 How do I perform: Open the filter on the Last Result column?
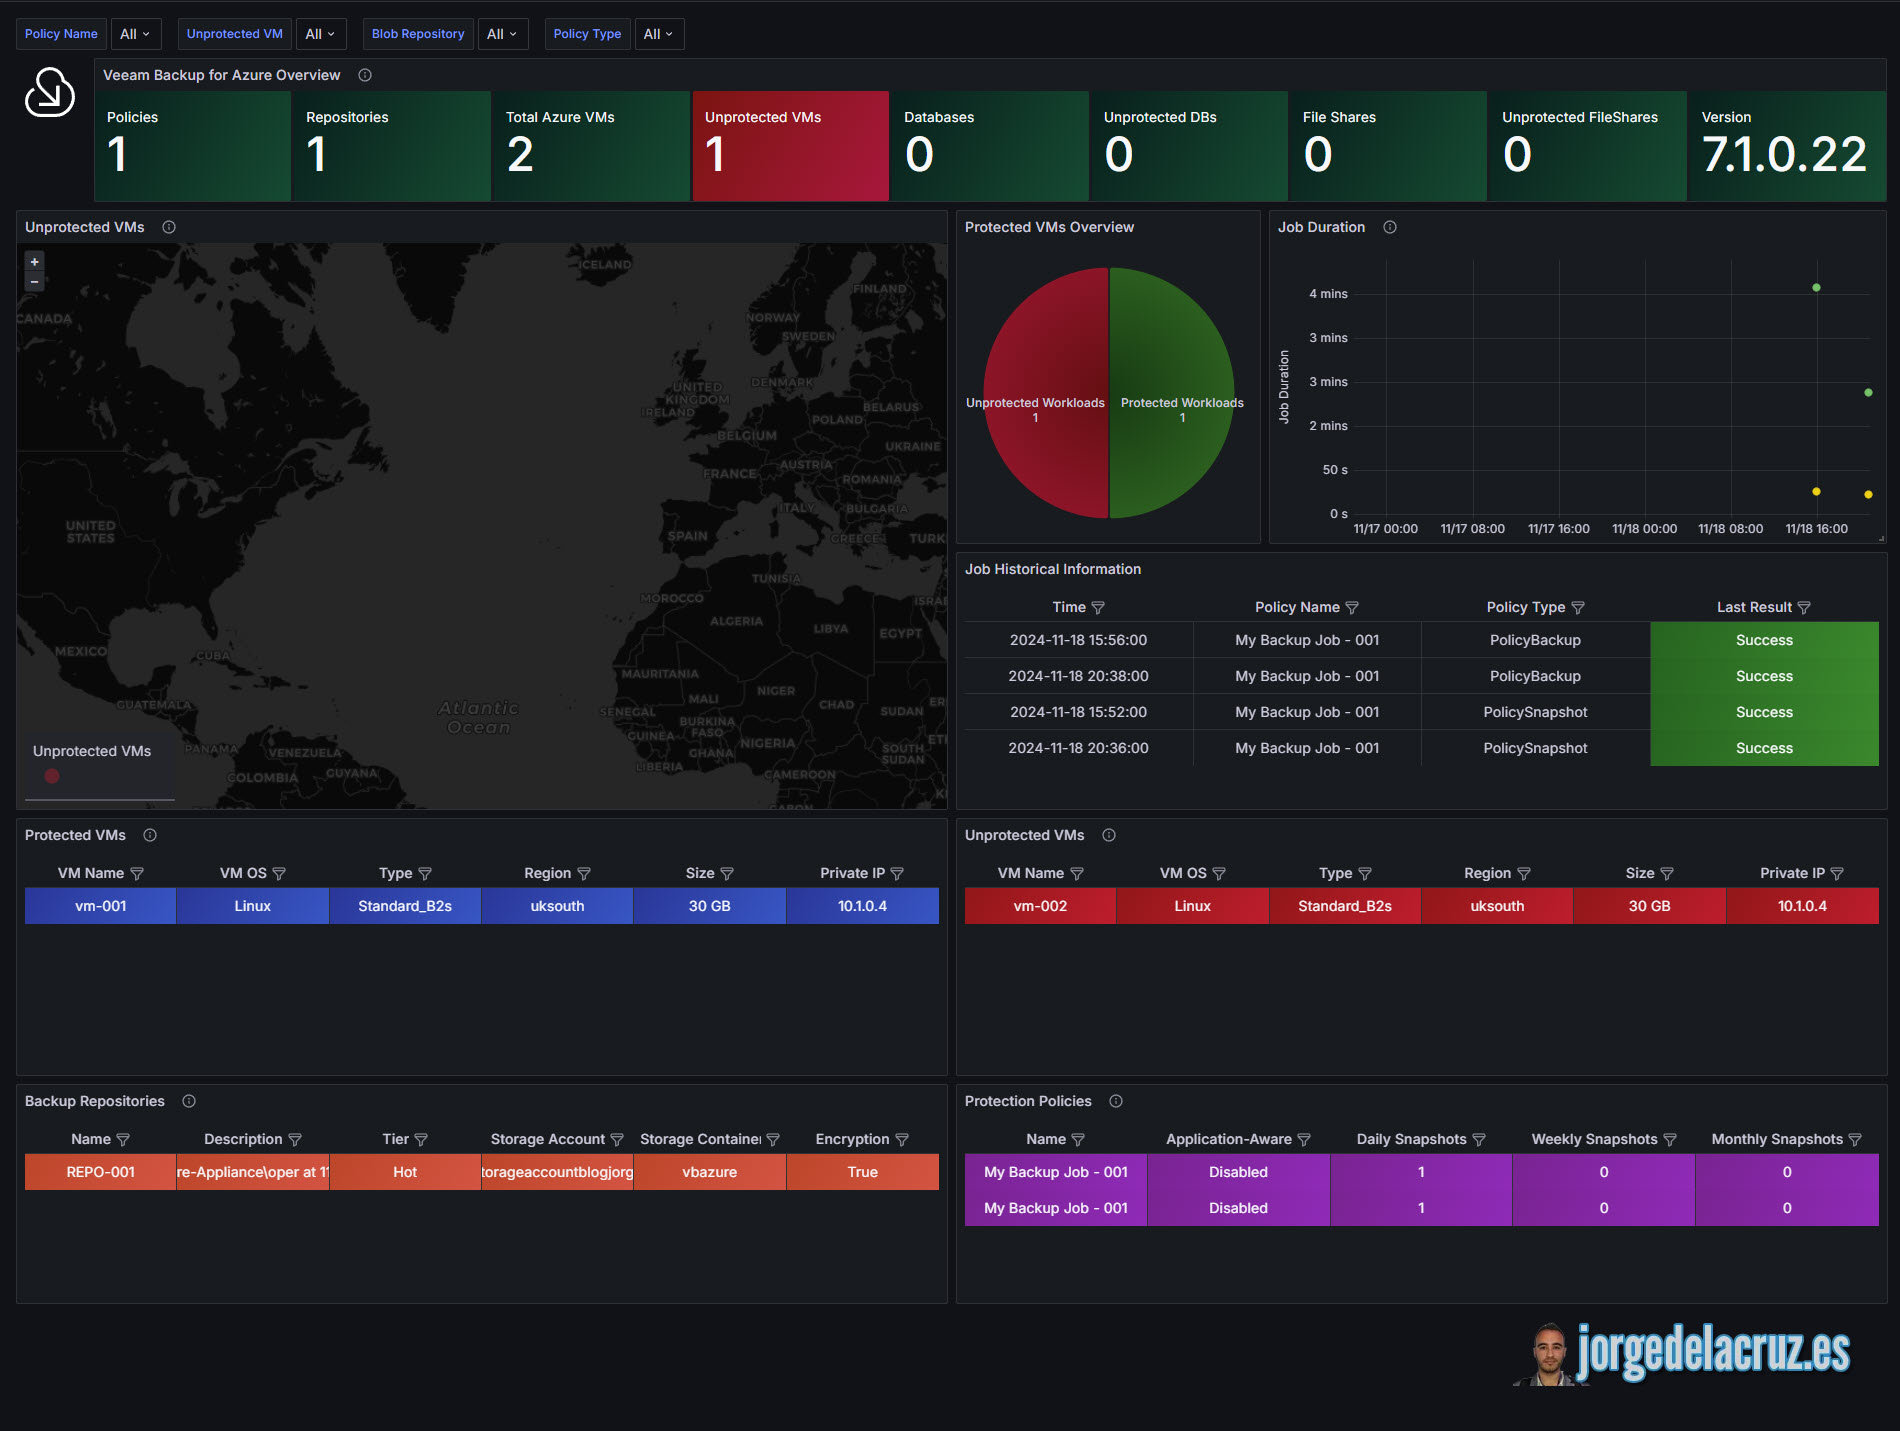[1804, 607]
